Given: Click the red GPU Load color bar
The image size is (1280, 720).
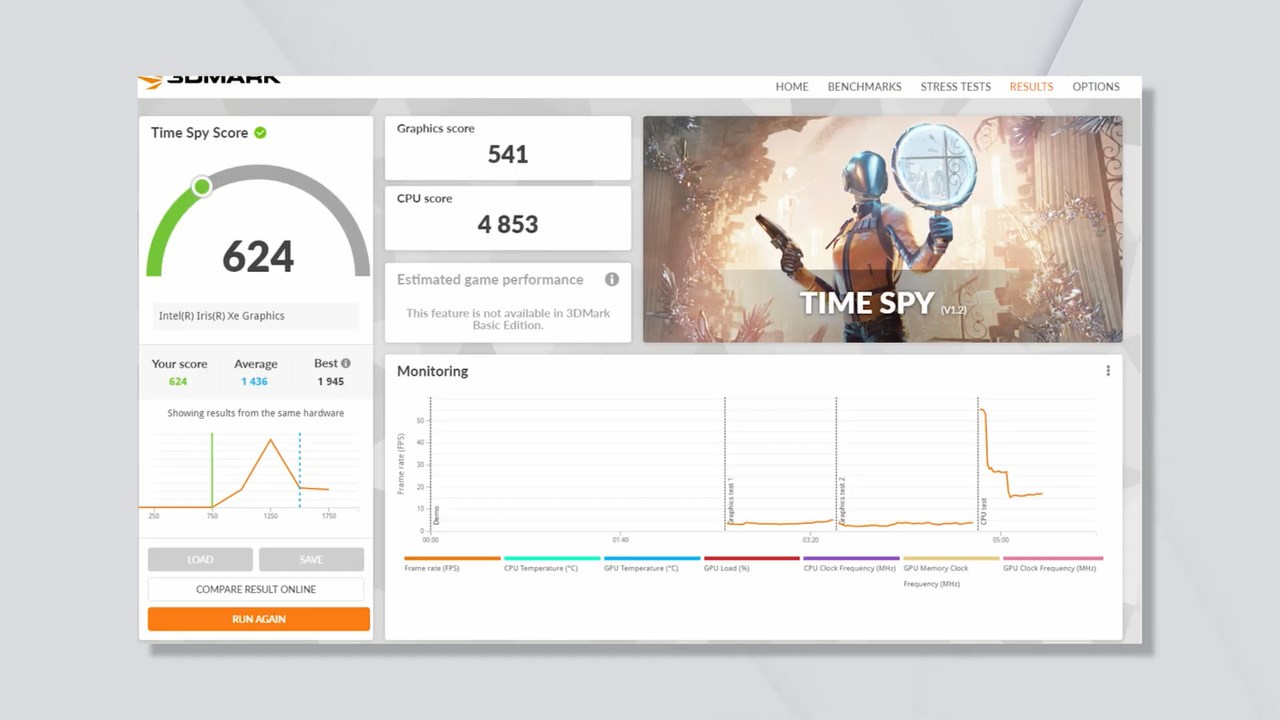Looking at the screenshot, I should [x=752, y=558].
